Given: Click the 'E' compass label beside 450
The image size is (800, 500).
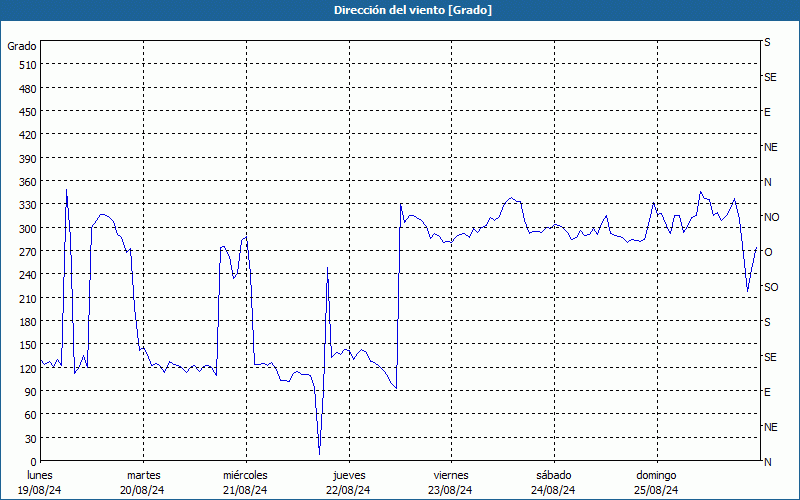Looking at the screenshot, I should [767, 112].
